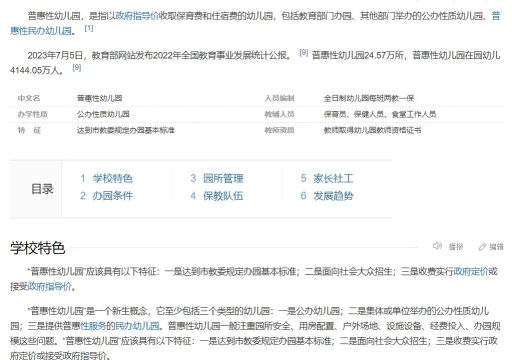Click the 编辑 pencil icon beside 学校特色
This screenshot has height=360, width=512.
pyautogui.click(x=482, y=247)
